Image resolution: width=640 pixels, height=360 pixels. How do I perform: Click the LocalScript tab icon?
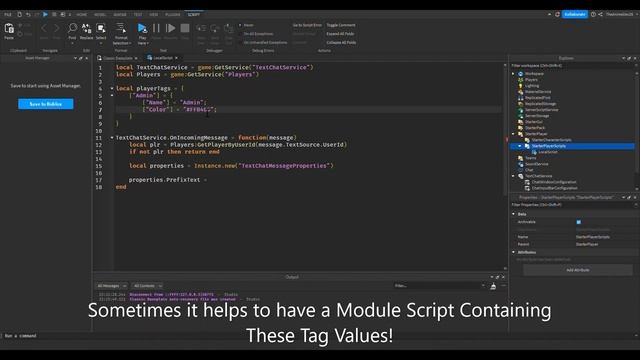click(x=149, y=58)
